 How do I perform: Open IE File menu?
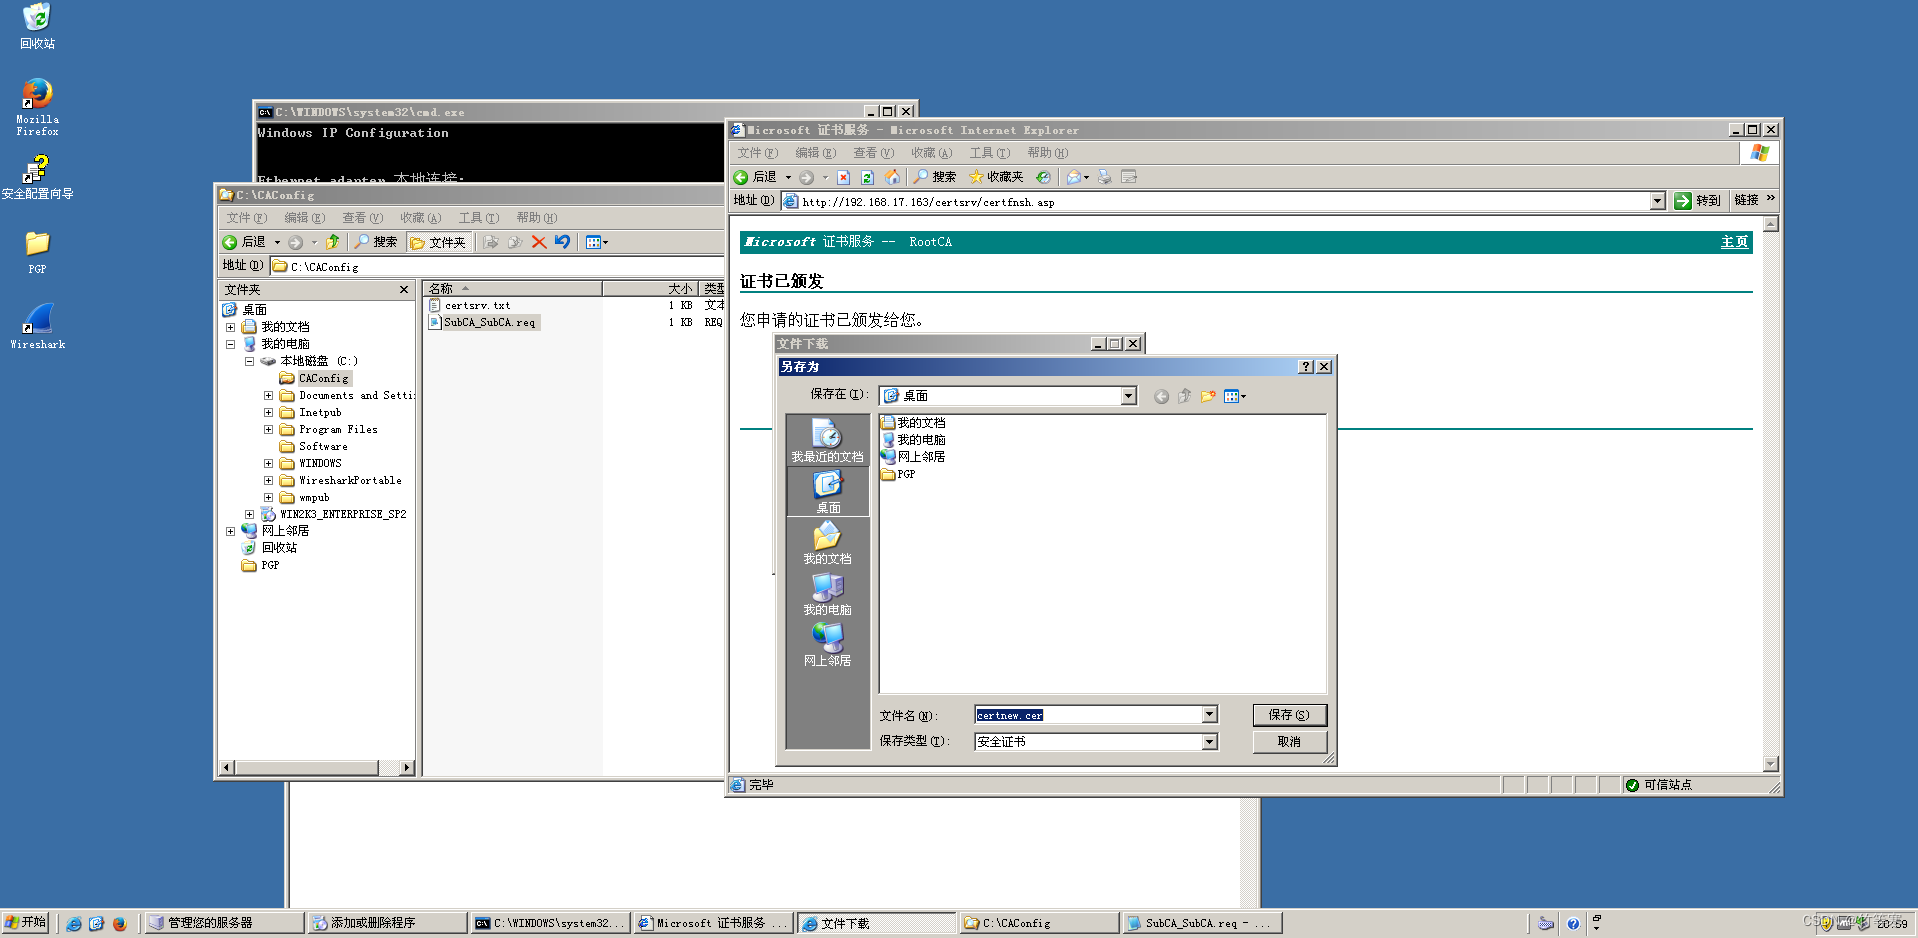[x=757, y=153]
